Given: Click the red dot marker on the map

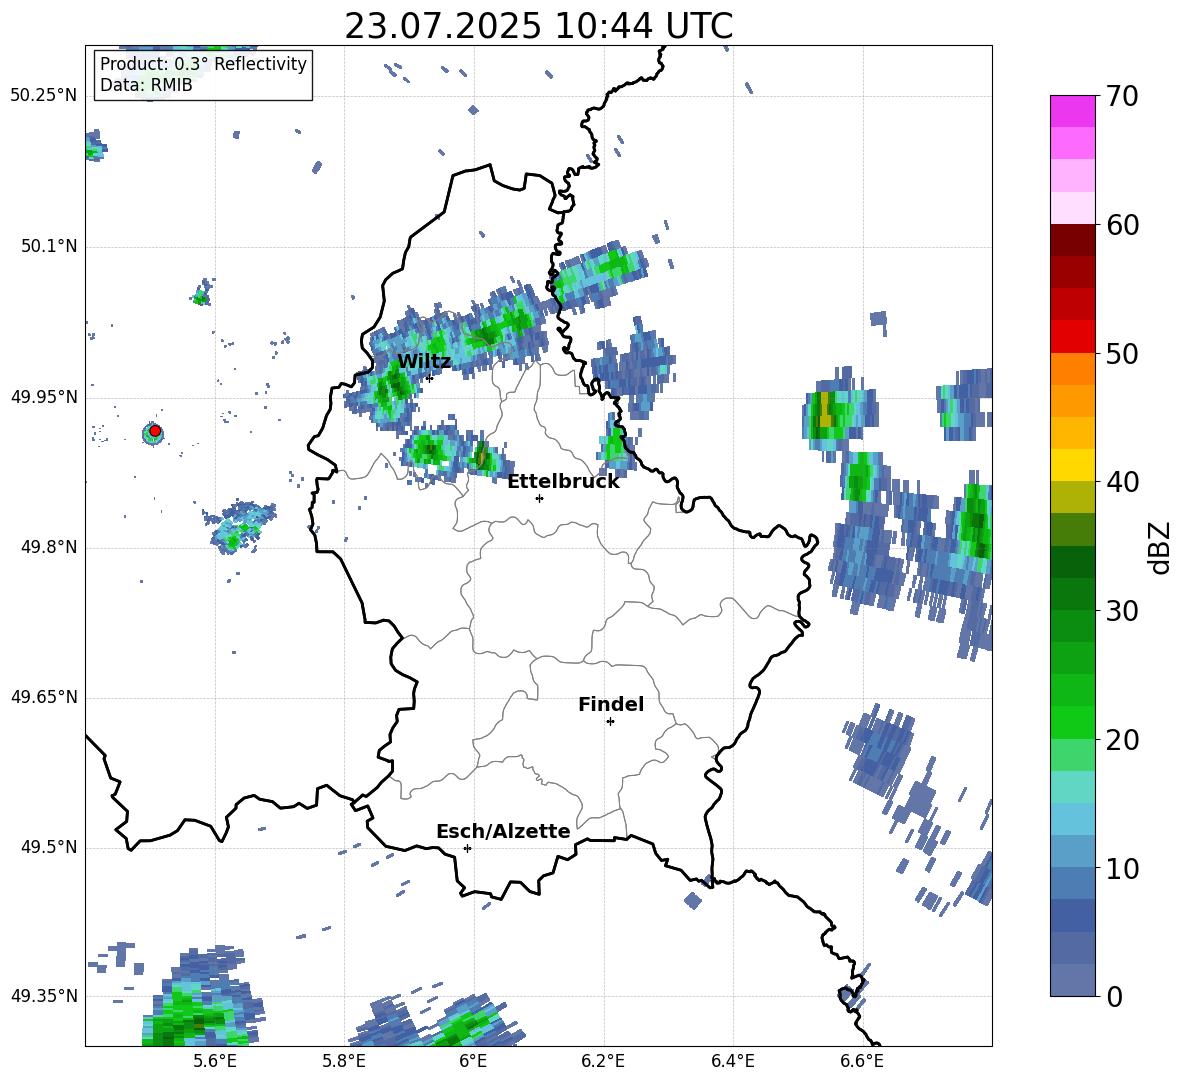Looking at the screenshot, I should click(155, 431).
